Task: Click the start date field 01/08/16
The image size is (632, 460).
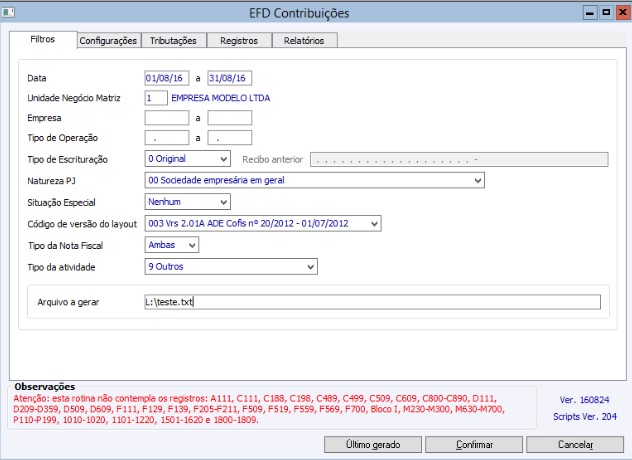Action: (167, 78)
